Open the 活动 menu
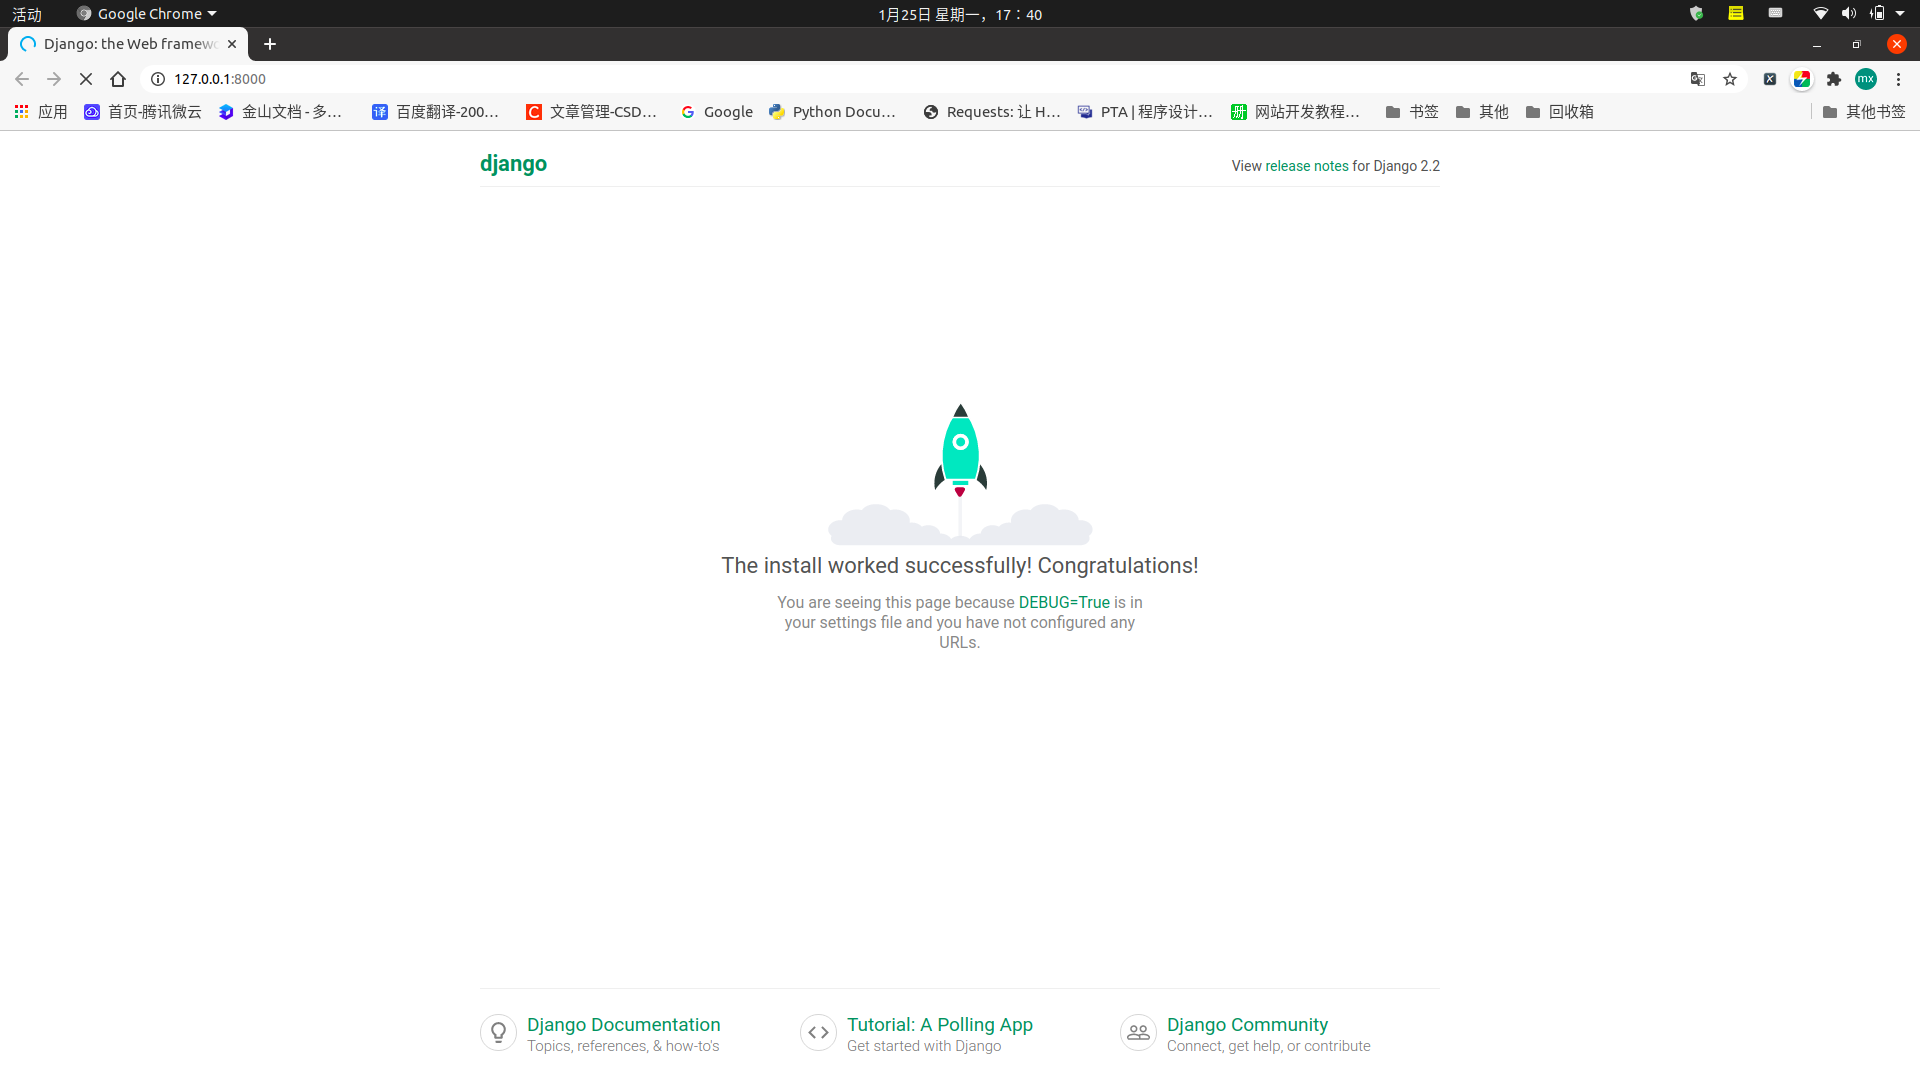This screenshot has width=1920, height=1080. (x=26, y=13)
